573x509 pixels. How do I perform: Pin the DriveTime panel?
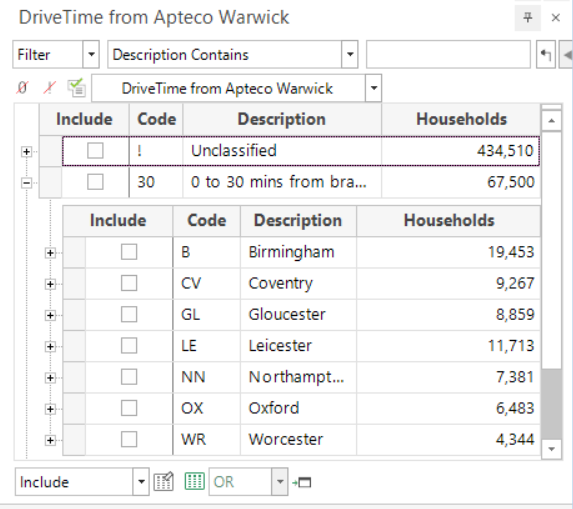click(x=528, y=18)
